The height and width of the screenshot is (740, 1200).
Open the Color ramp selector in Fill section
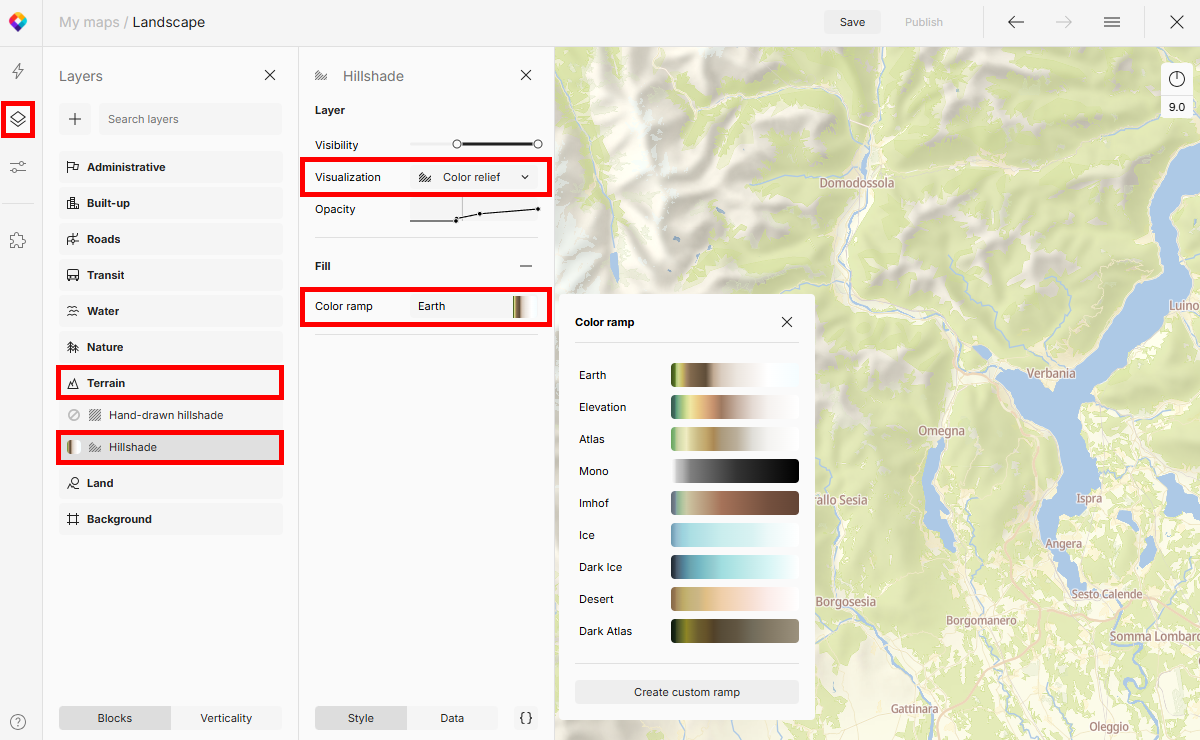tap(475, 306)
